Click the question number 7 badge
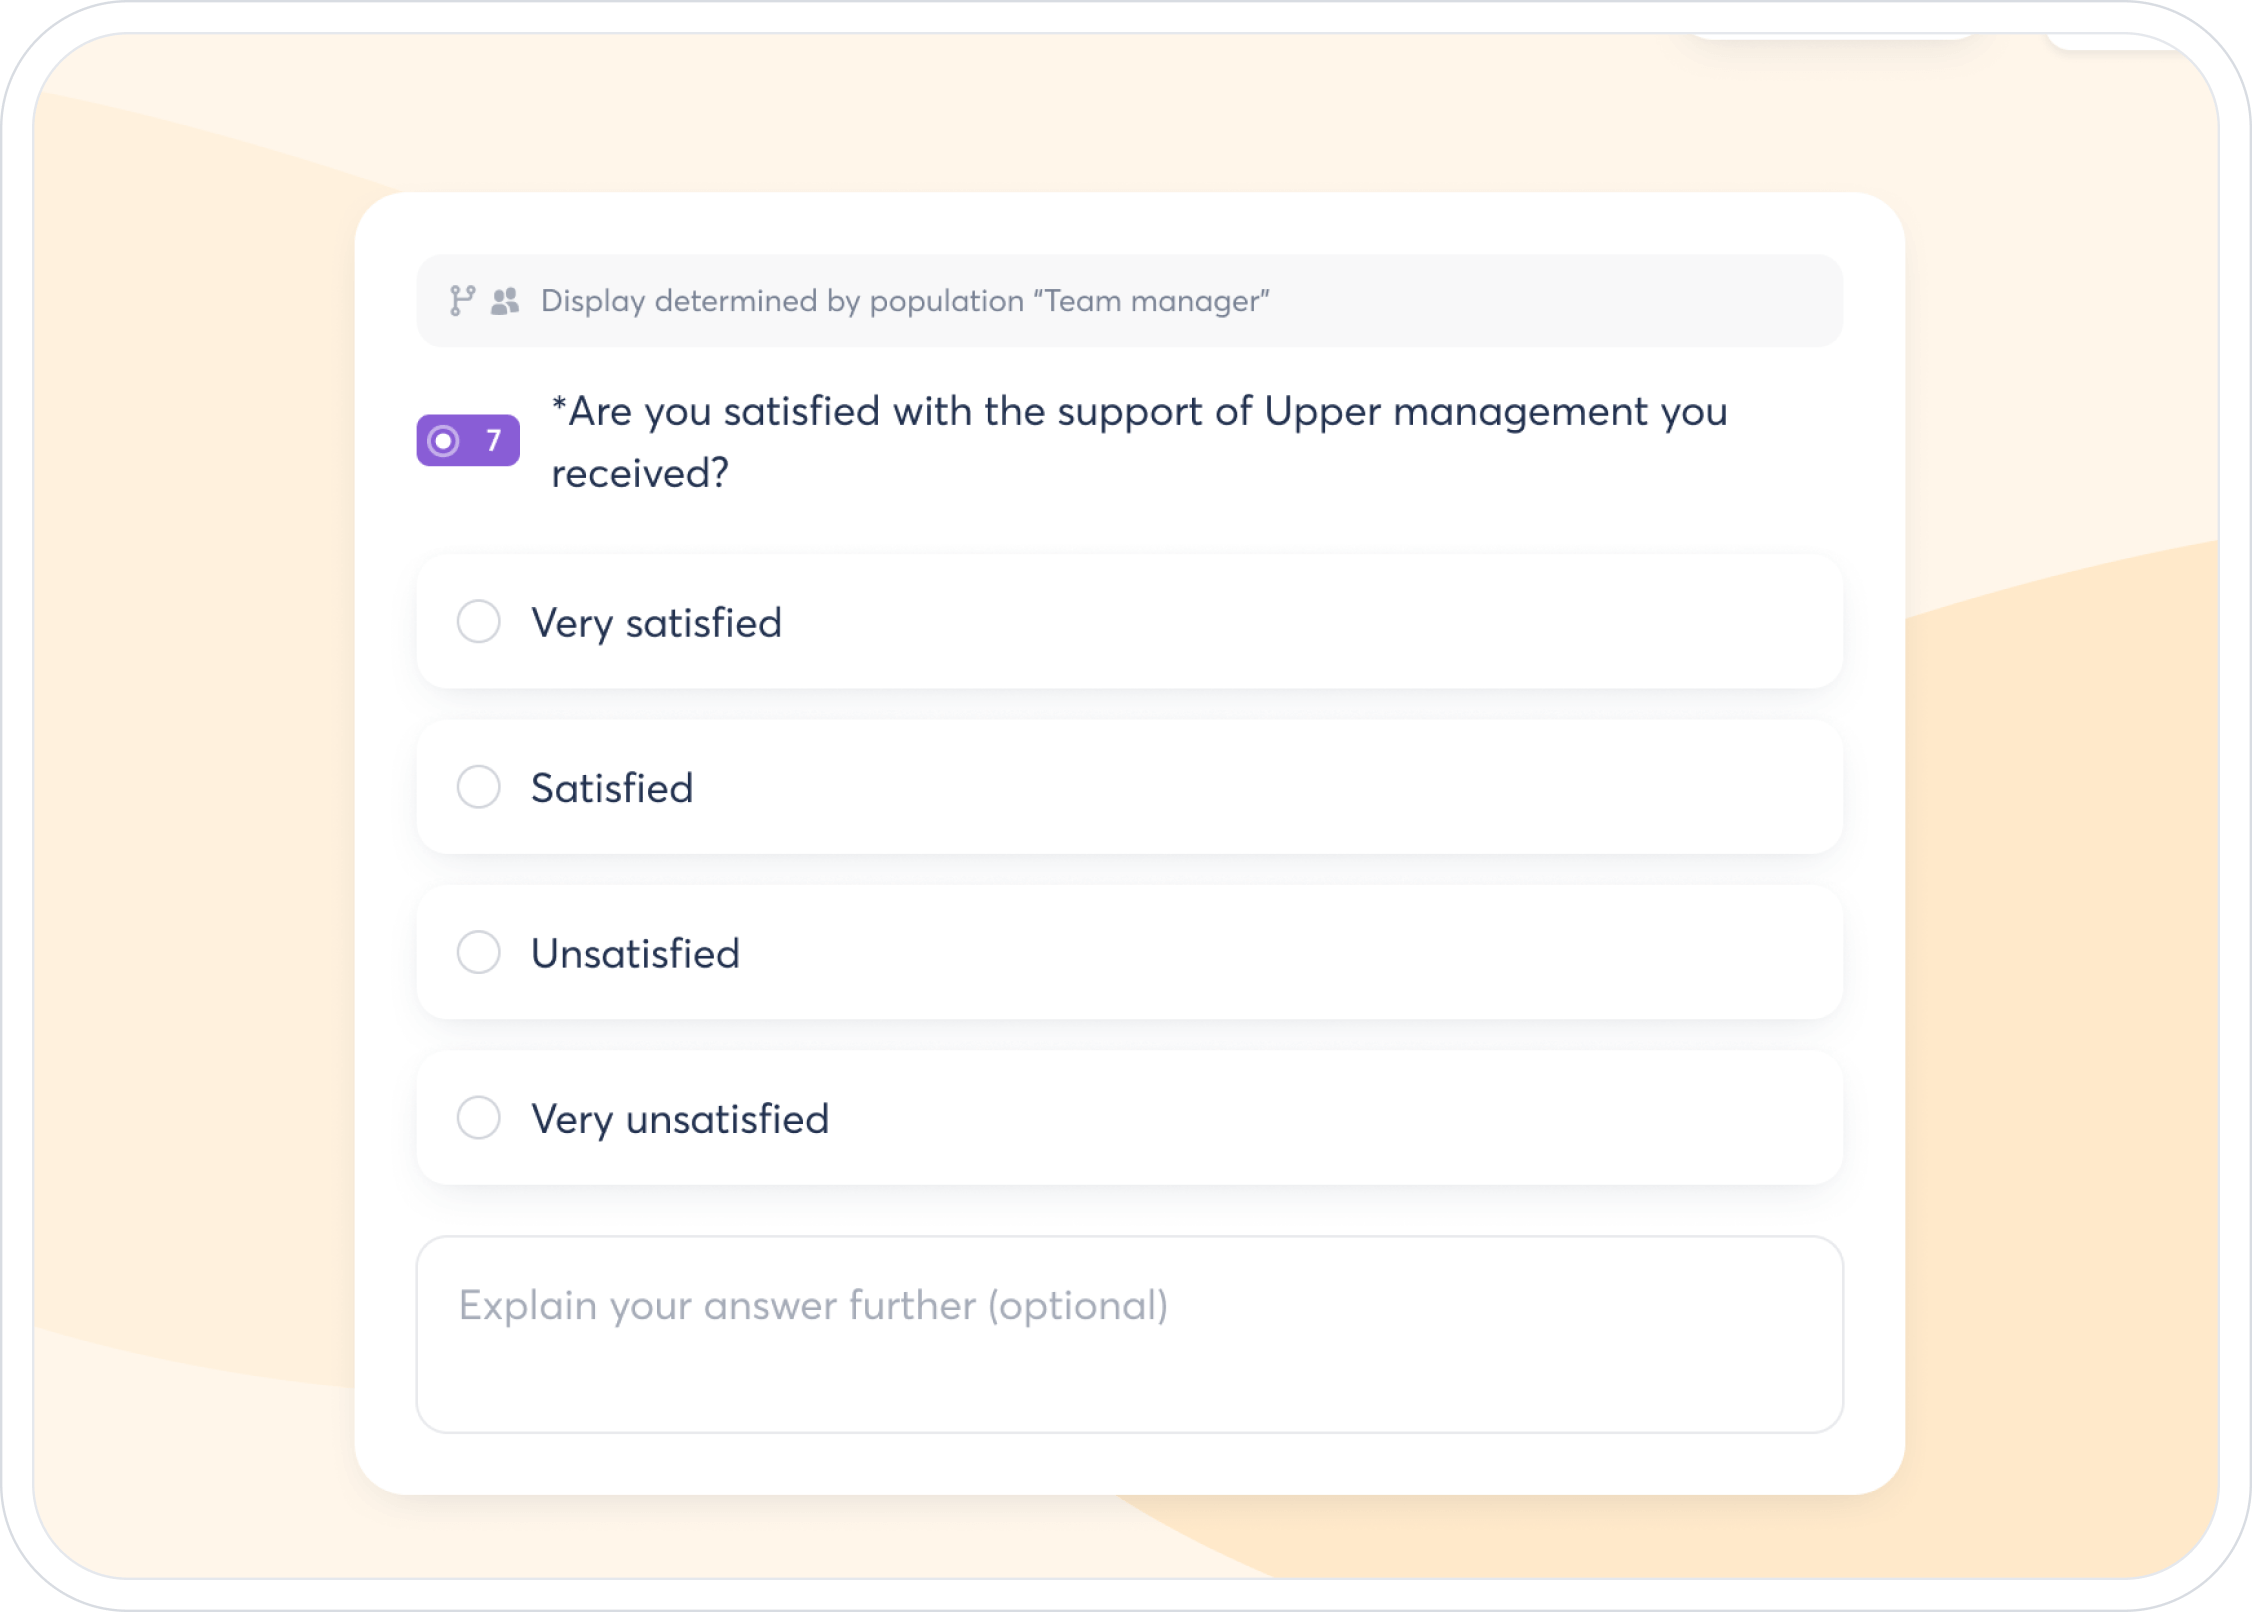This screenshot has width=2252, height=1612. 492,441
